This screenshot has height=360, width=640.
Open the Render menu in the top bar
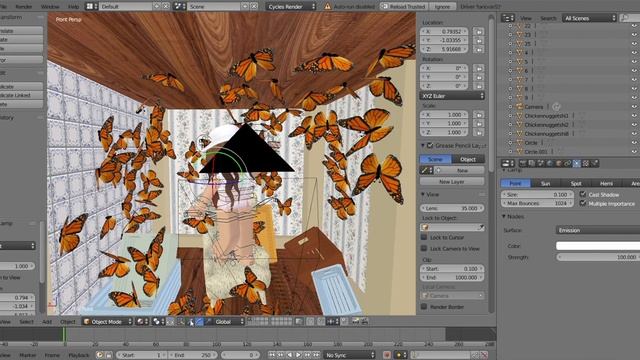[x=24, y=7]
